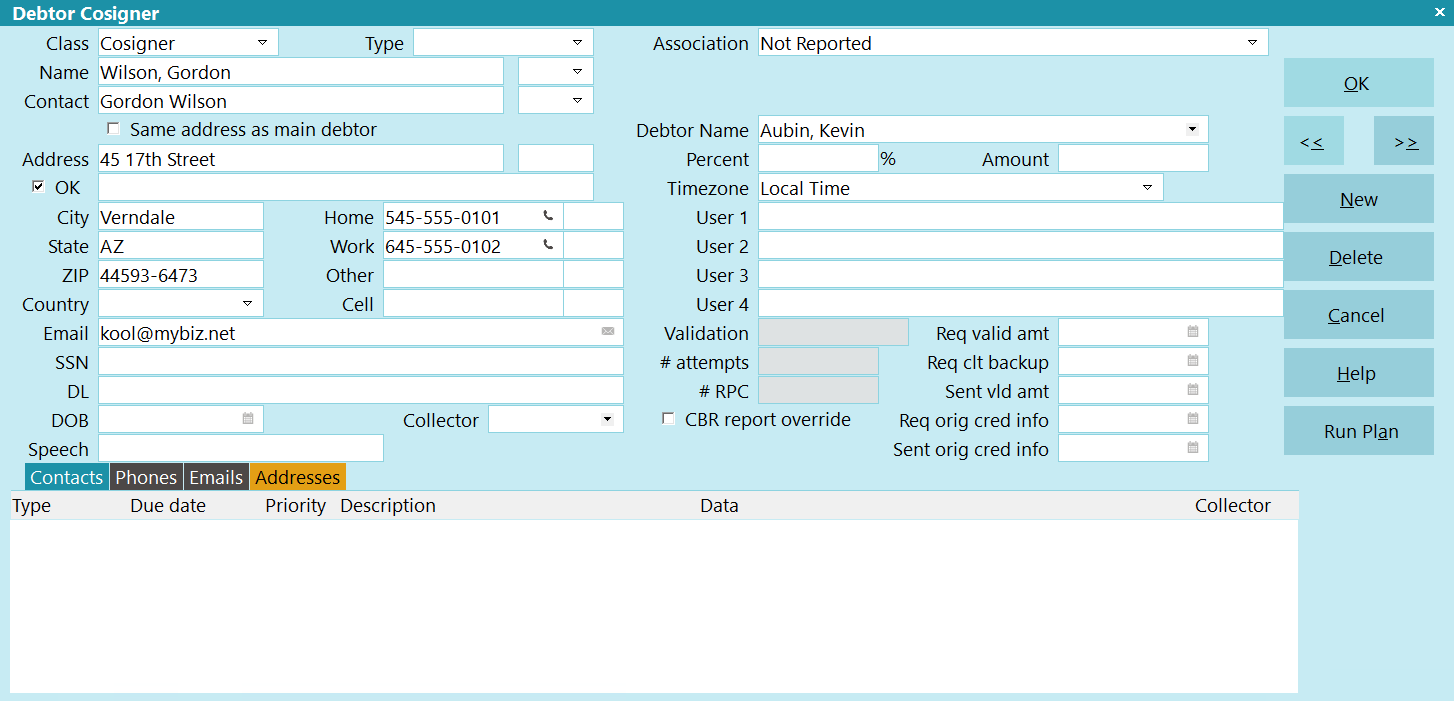The image size is (1454, 701).
Task: Open dropdown beside the Contact field
Action: pyautogui.click(x=577, y=100)
